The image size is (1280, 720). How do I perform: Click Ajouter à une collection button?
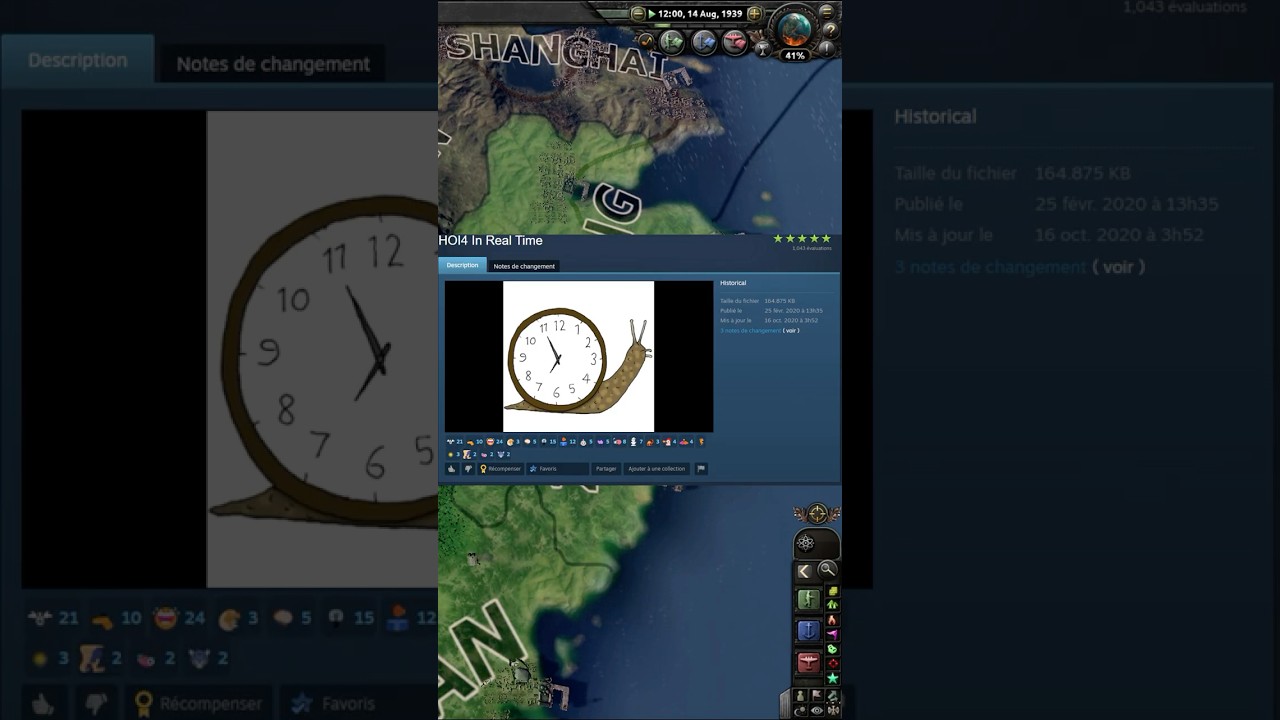[657, 469]
